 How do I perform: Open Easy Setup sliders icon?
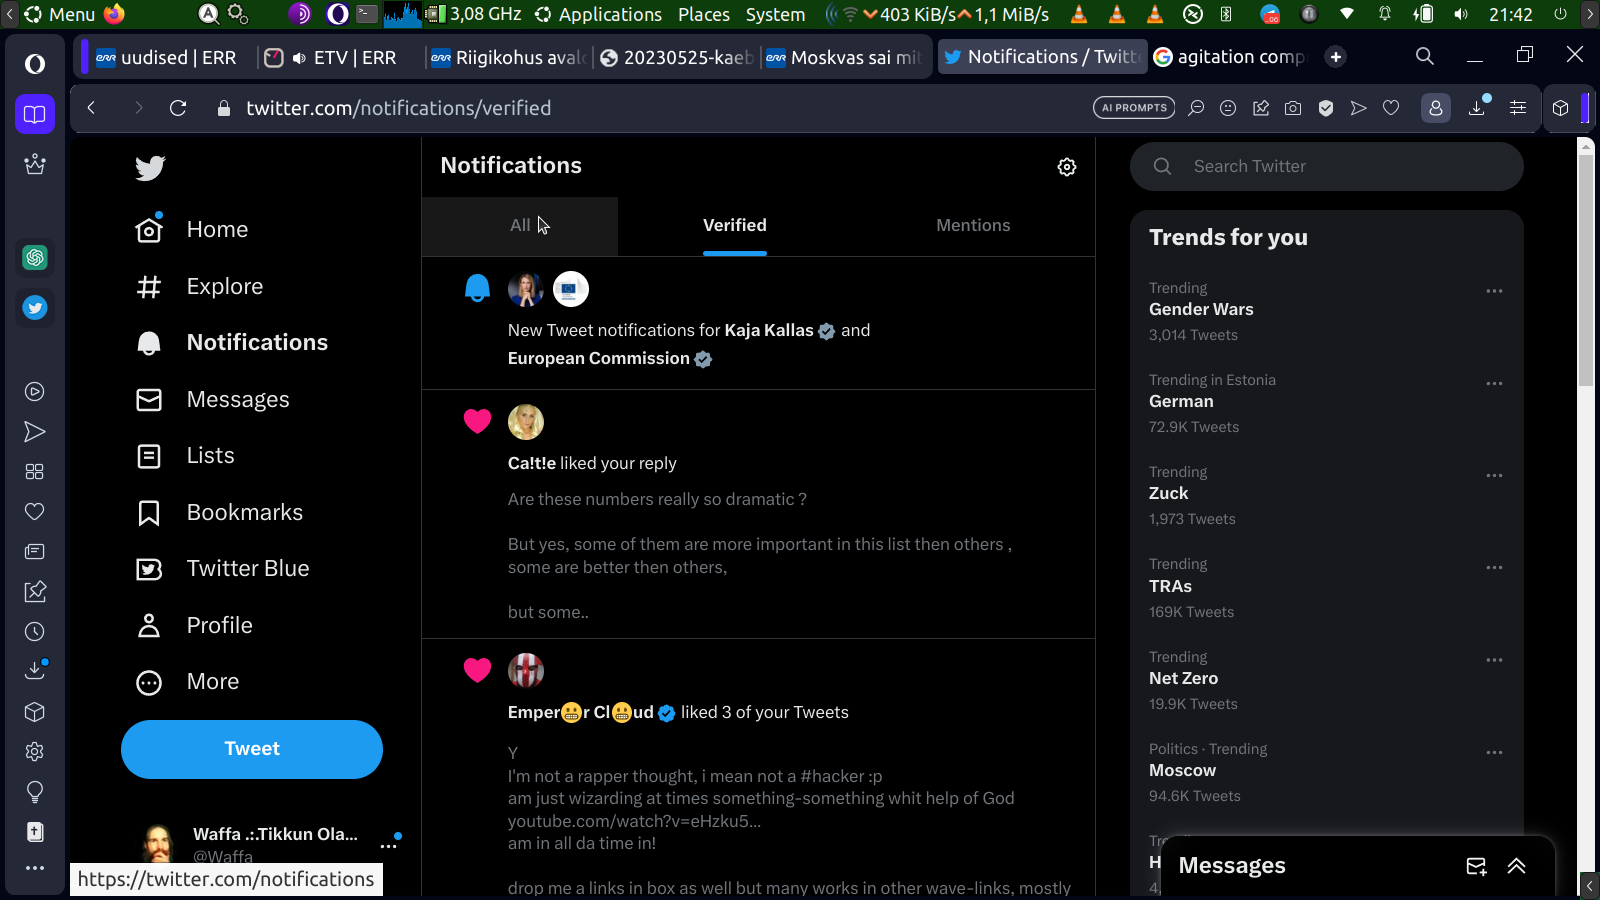[x=1518, y=108]
